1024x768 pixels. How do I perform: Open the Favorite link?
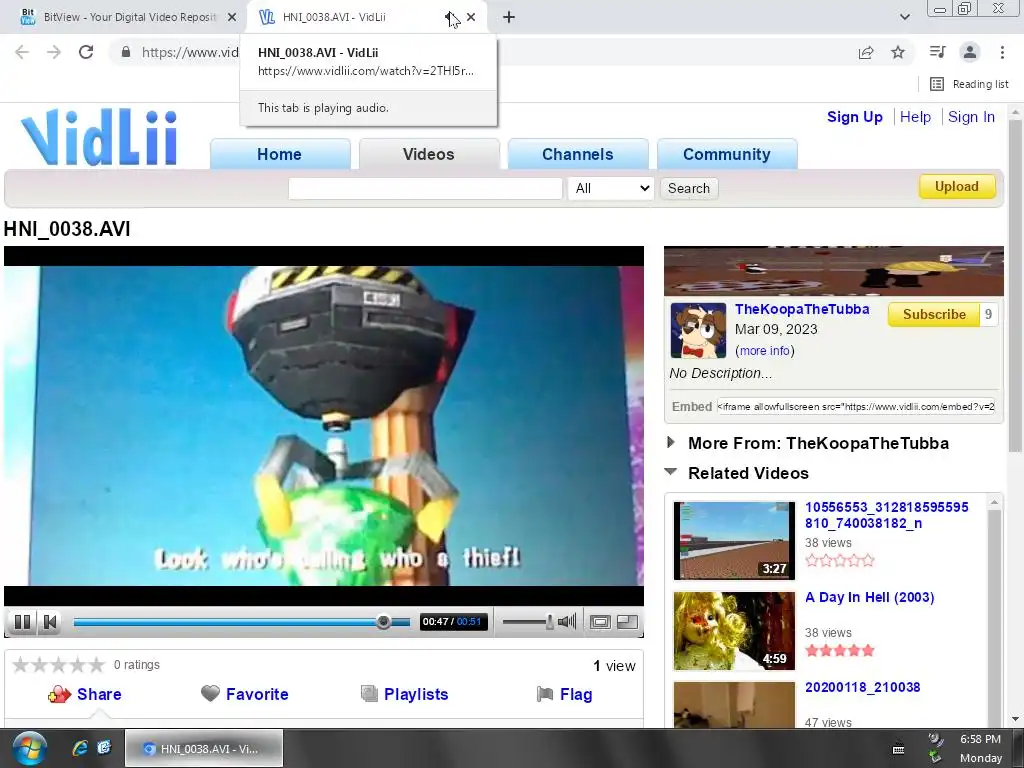pos(257,694)
